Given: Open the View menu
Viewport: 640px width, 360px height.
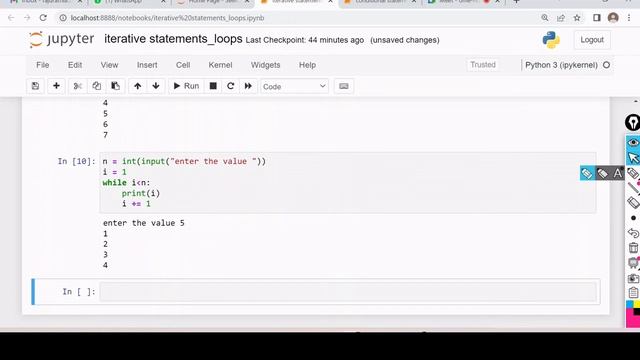Looking at the screenshot, I should [109, 65].
